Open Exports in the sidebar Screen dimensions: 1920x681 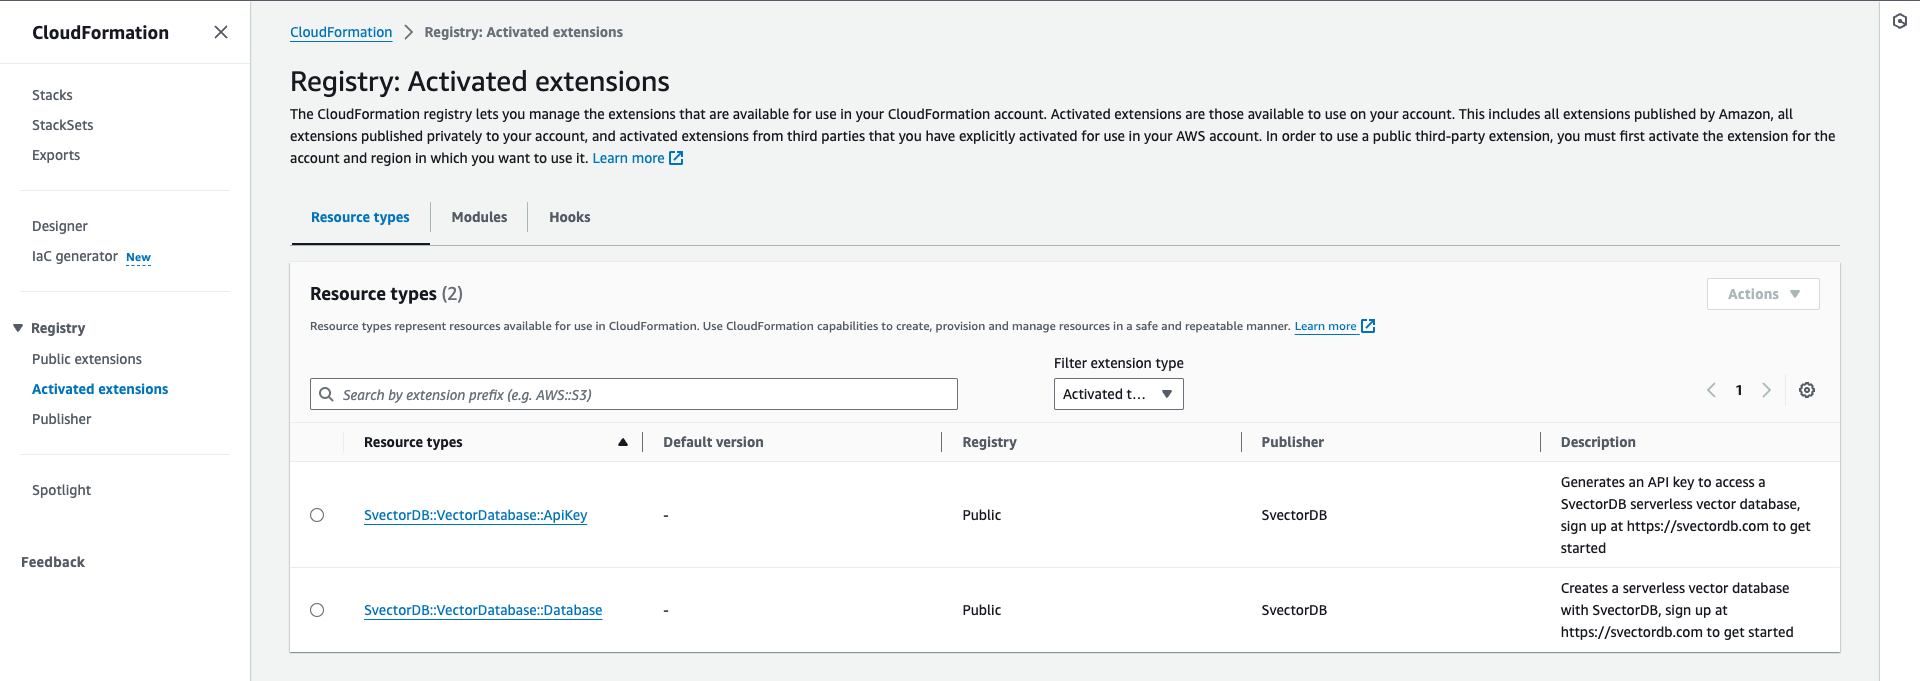pos(56,155)
